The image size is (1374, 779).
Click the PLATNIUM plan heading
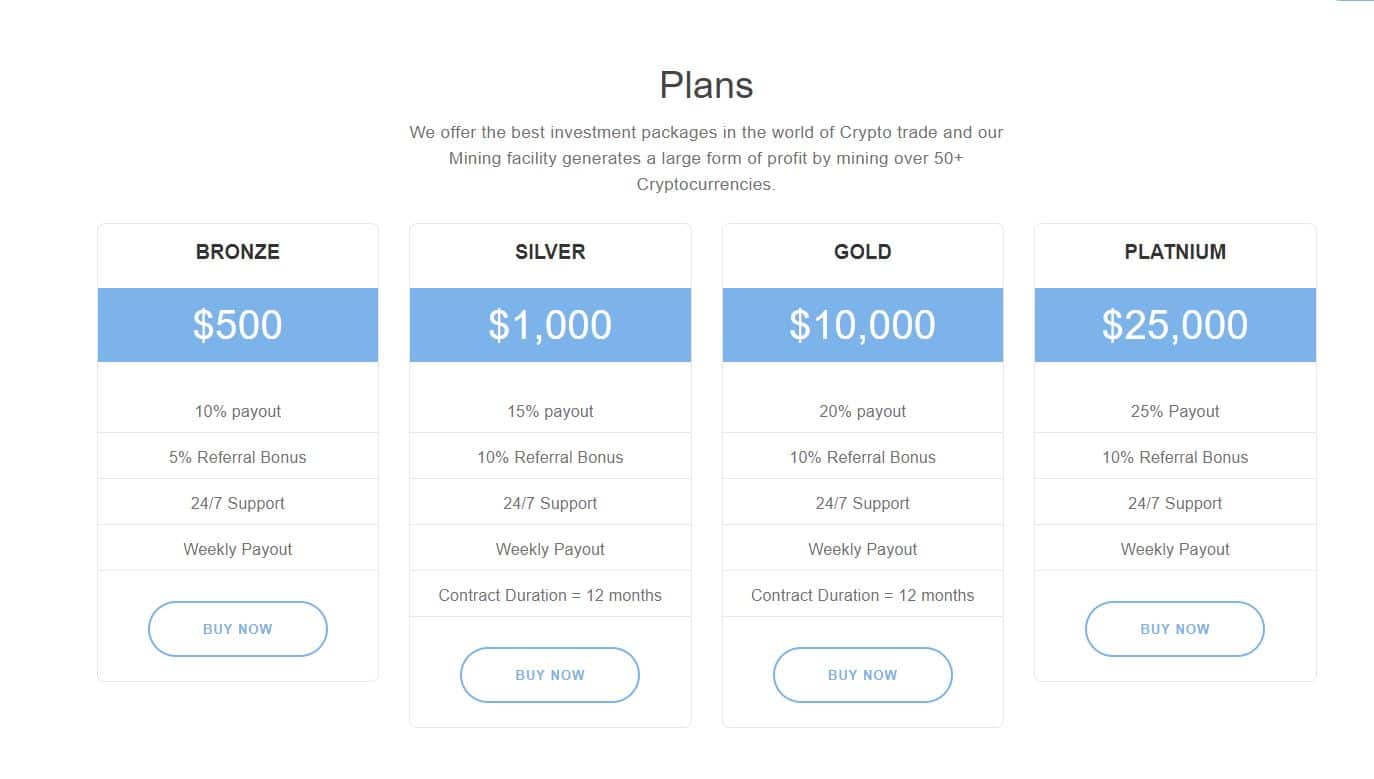(x=1174, y=252)
